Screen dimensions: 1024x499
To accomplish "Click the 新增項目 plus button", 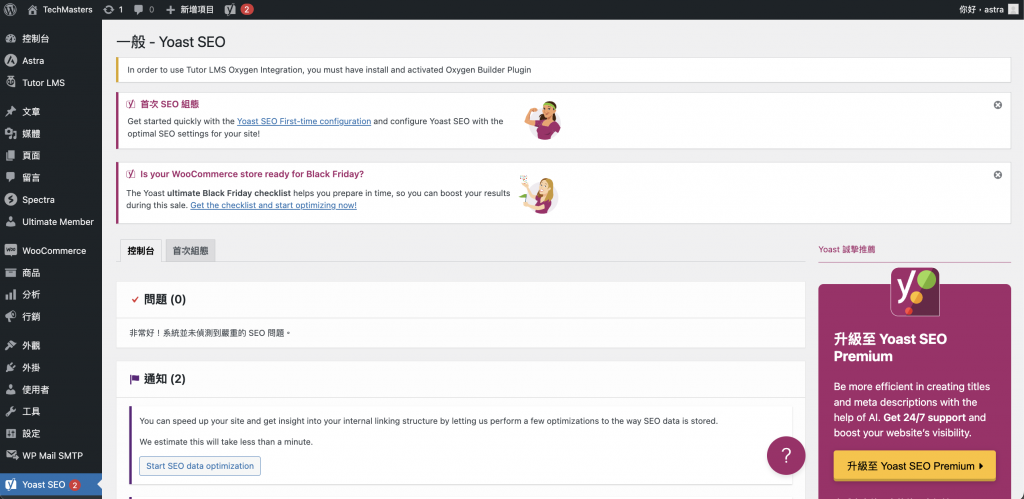I will tap(190, 10).
